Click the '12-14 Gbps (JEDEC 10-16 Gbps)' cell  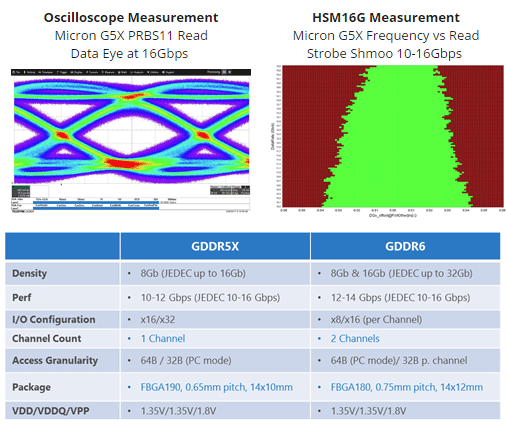click(405, 297)
